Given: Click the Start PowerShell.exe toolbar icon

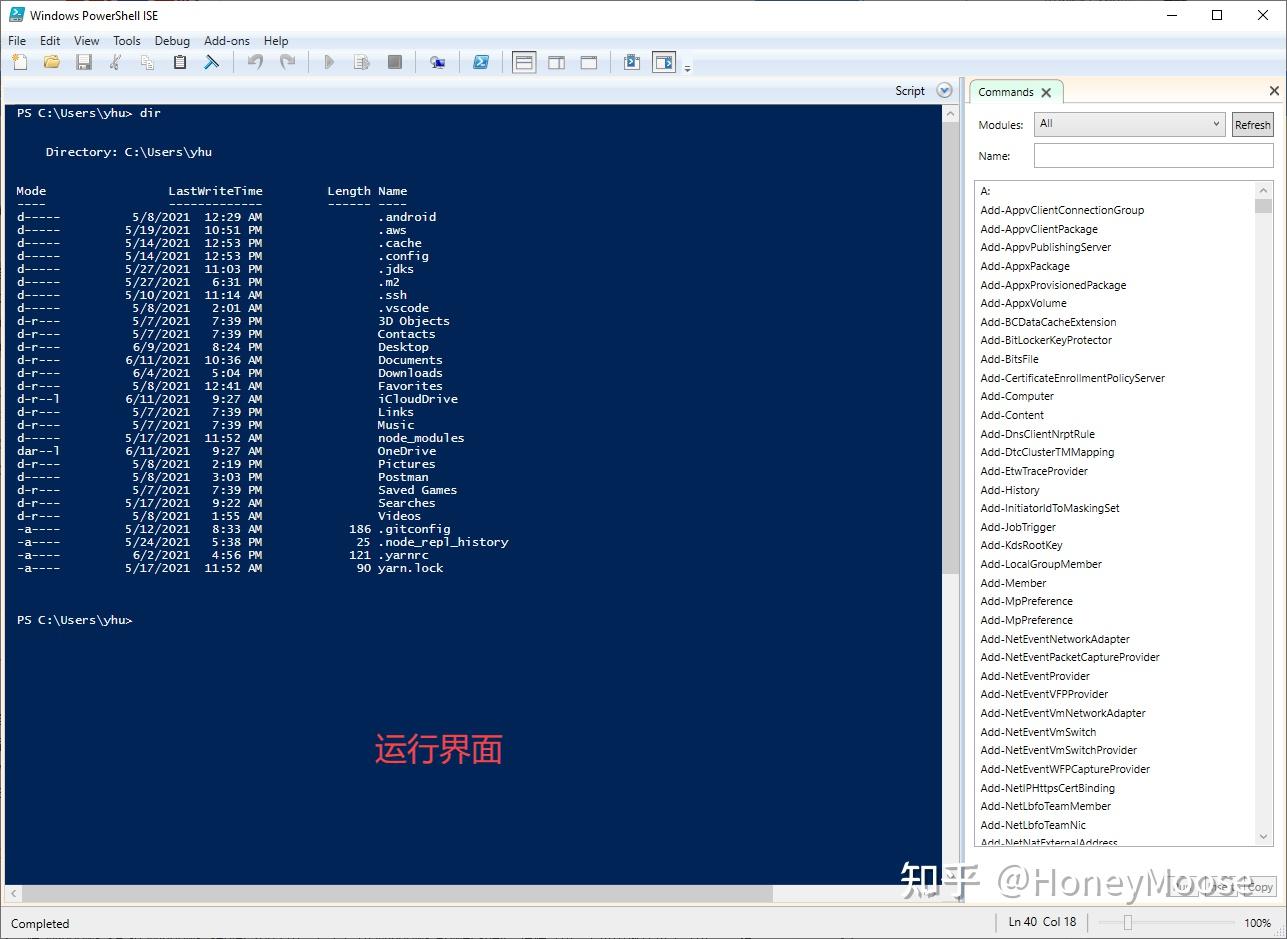Looking at the screenshot, I should coord(482,62).
